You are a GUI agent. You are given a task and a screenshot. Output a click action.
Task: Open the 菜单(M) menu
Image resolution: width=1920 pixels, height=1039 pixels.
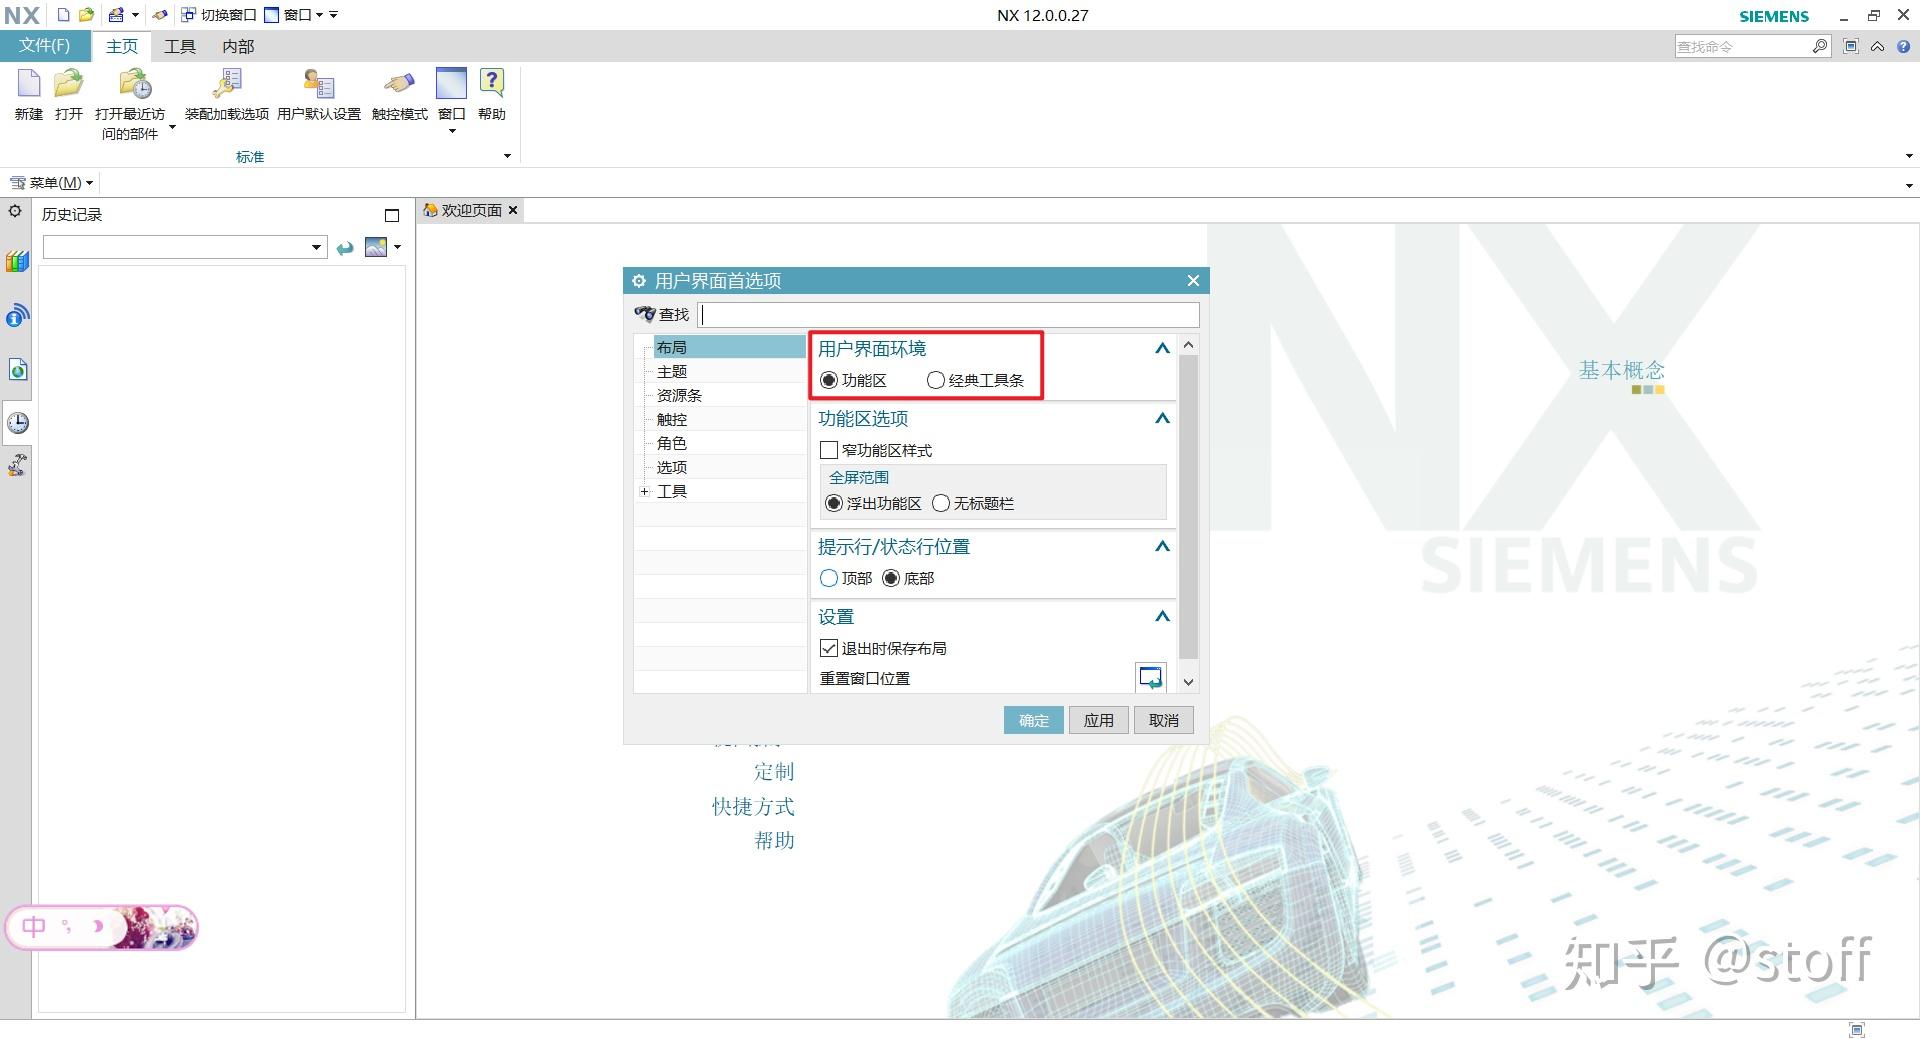pos(50,182)
